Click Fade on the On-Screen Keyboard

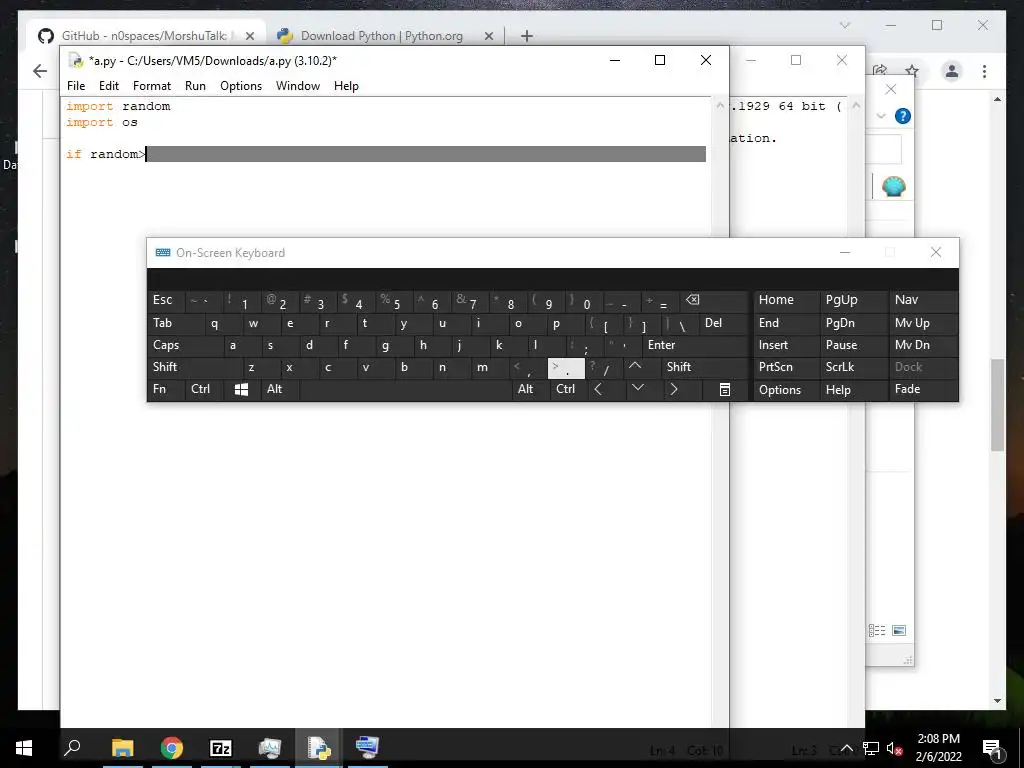pos(923,389)
